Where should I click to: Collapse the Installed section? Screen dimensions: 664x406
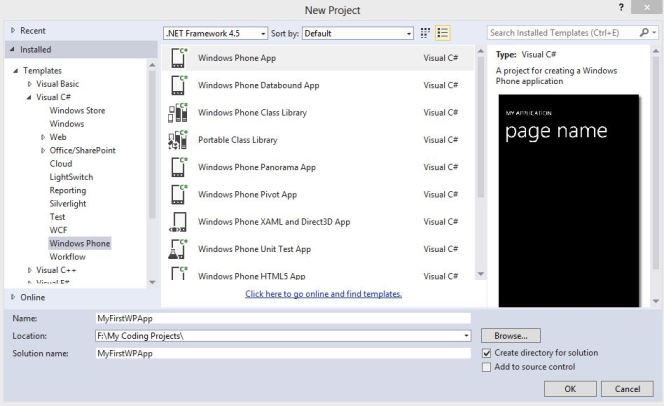(12, 50)
